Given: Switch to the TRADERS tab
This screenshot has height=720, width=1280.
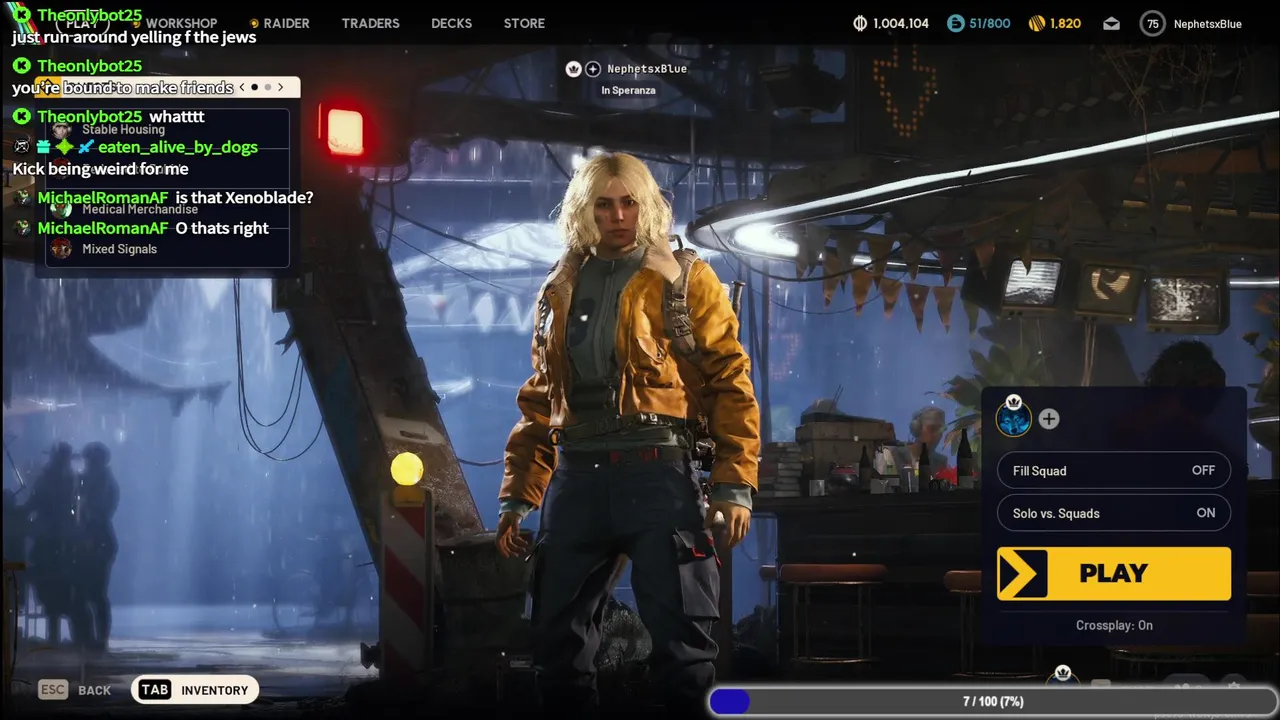Looking at the screenshot, I should click(x=370, y=23).
